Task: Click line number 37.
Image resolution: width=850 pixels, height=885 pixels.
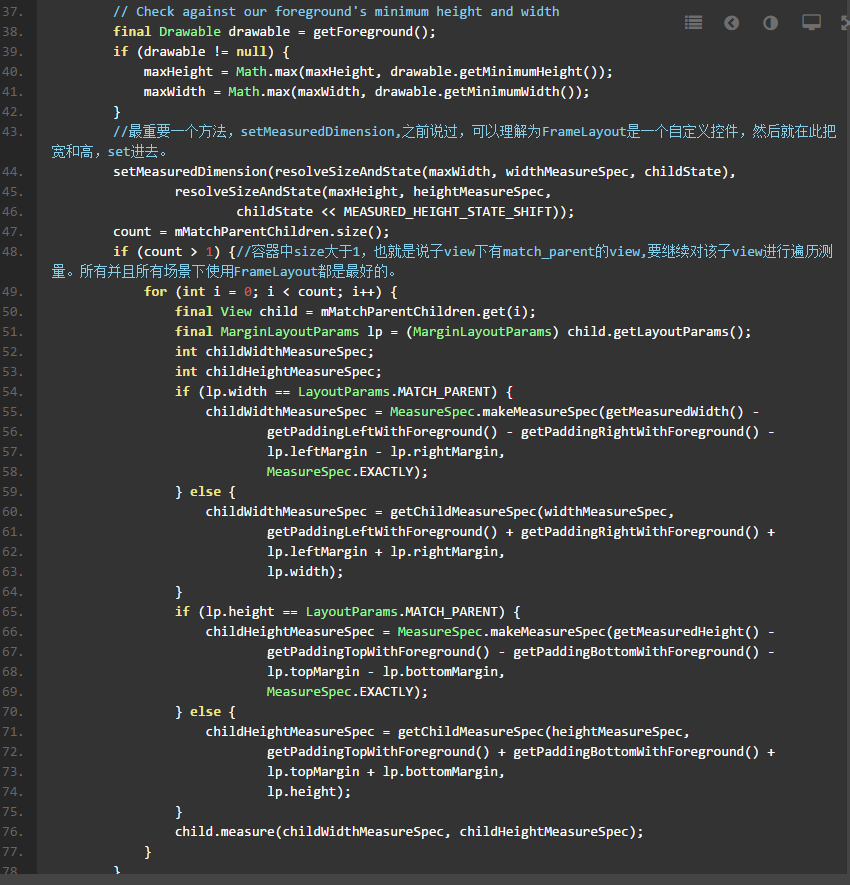Action: pos(12,11)
